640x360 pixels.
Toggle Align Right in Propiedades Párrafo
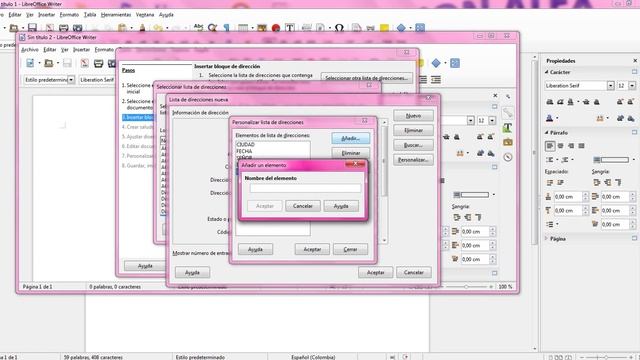571,146
